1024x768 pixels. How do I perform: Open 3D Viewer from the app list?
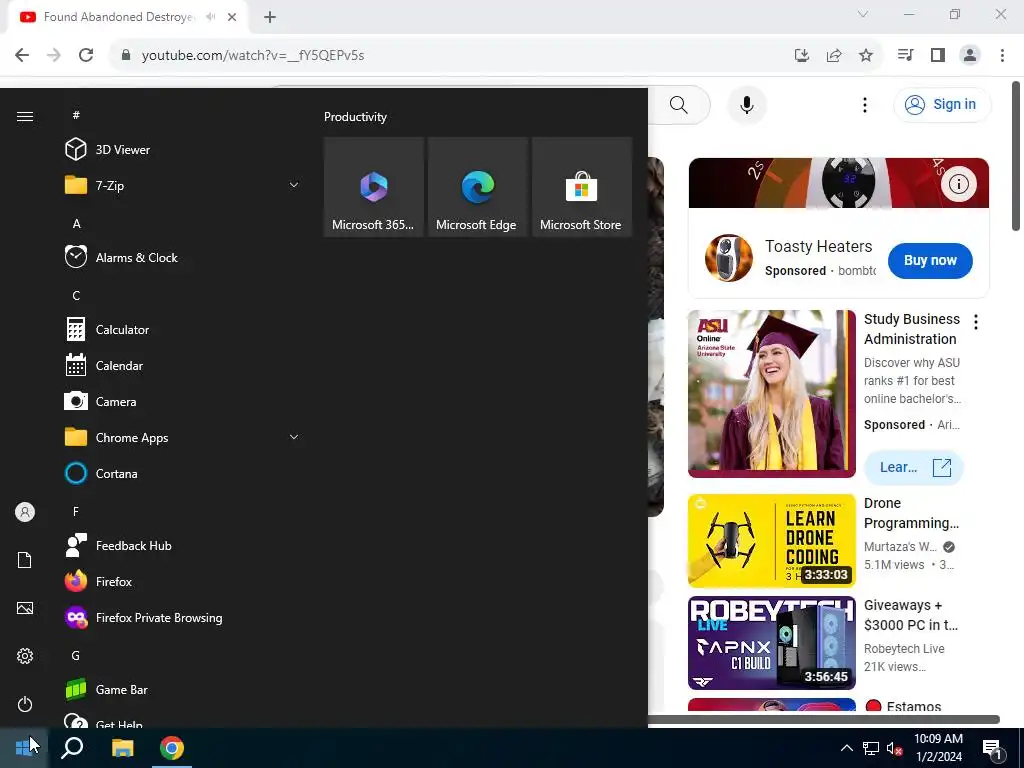tap(183, 150)
